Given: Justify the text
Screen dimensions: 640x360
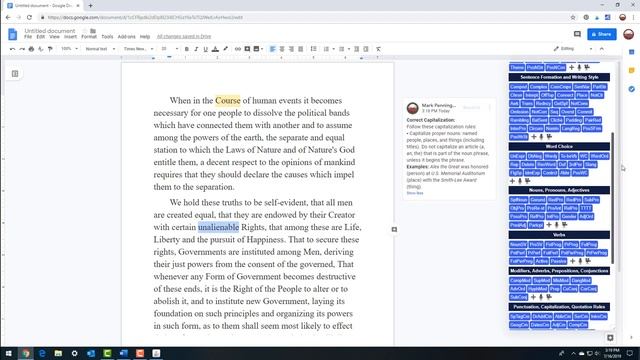Looking at the screenshot, I should click(301, 49).
